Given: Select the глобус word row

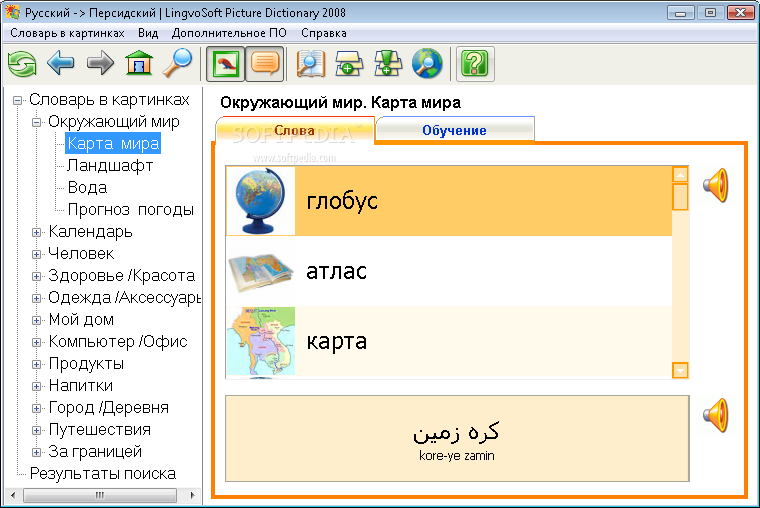Looking at the screenshot, I should pos(449,201).
